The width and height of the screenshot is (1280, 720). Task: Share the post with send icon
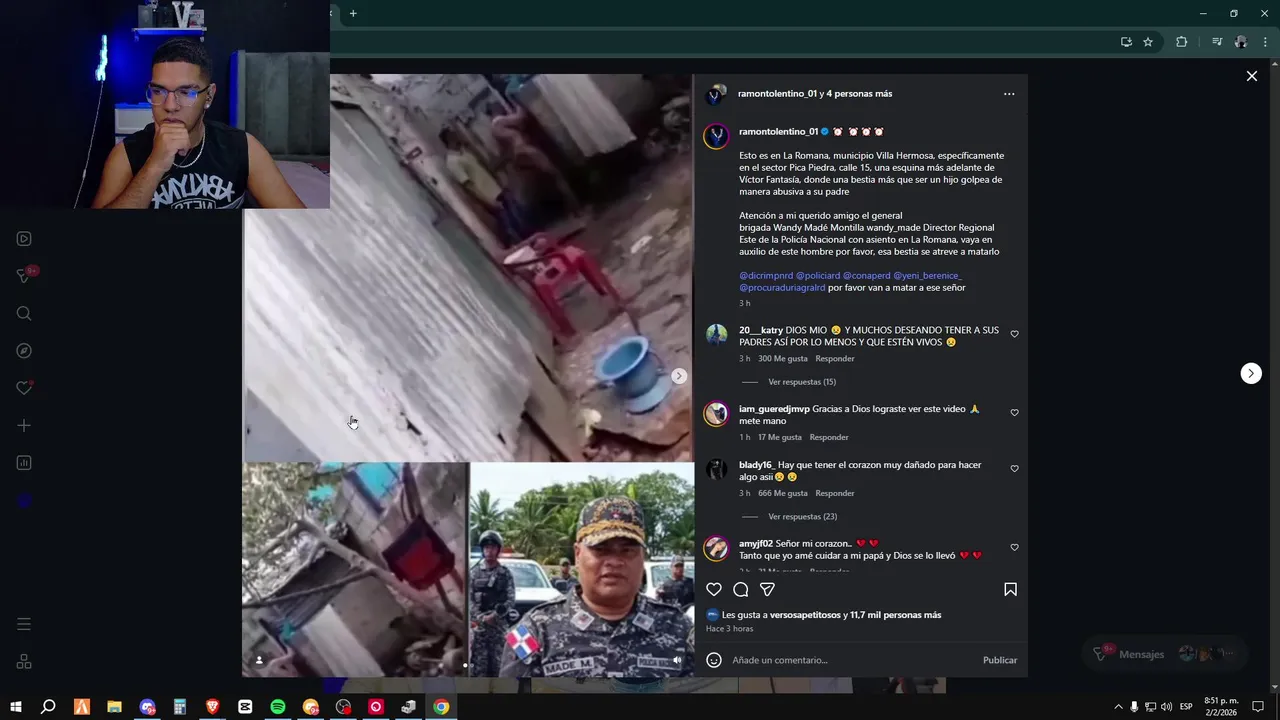coord(767,590)
